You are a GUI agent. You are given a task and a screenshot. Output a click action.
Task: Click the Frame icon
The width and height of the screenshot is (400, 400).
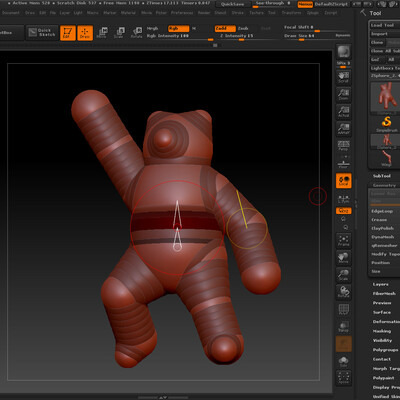[x=343, y=240]
